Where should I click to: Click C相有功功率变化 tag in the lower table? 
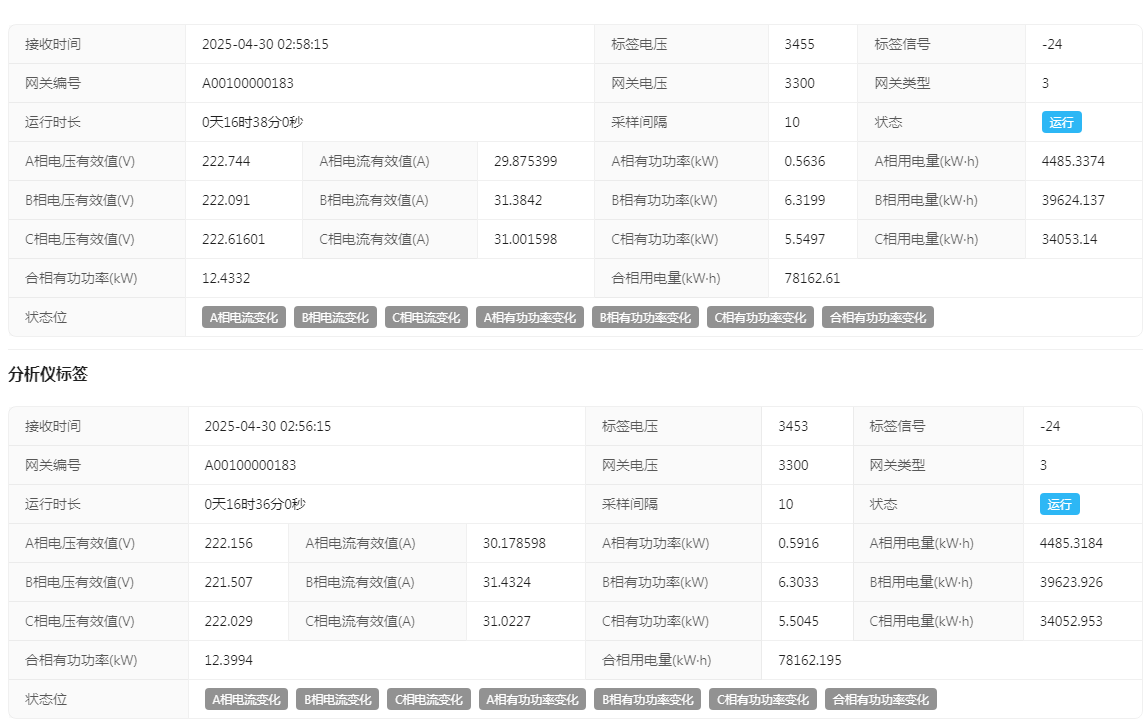[762, 700]
